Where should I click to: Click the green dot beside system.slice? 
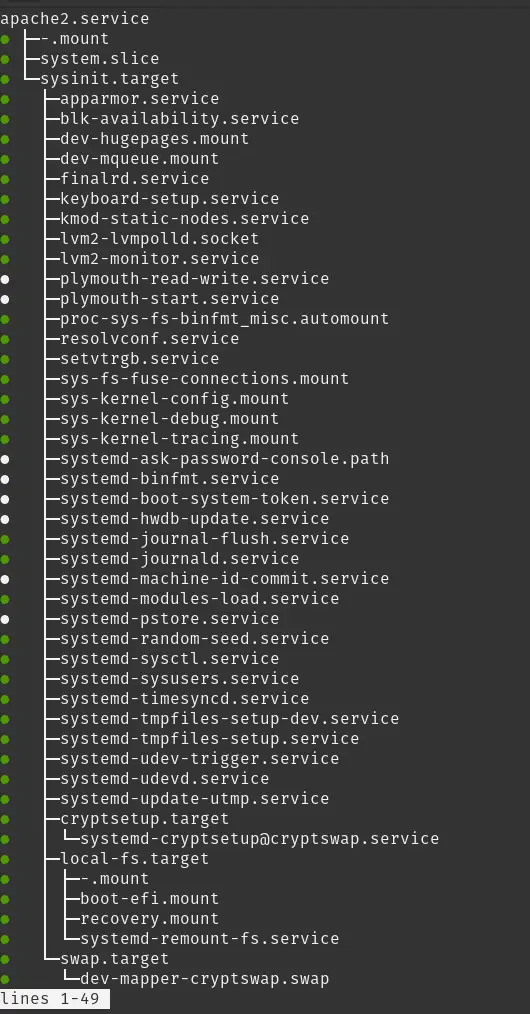click(5, 59)
